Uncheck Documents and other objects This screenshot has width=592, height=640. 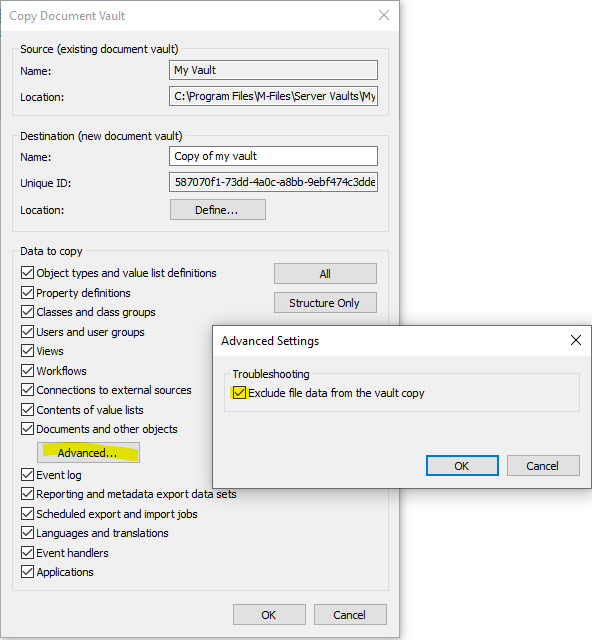pyautogui.click(x=27, y=429)
